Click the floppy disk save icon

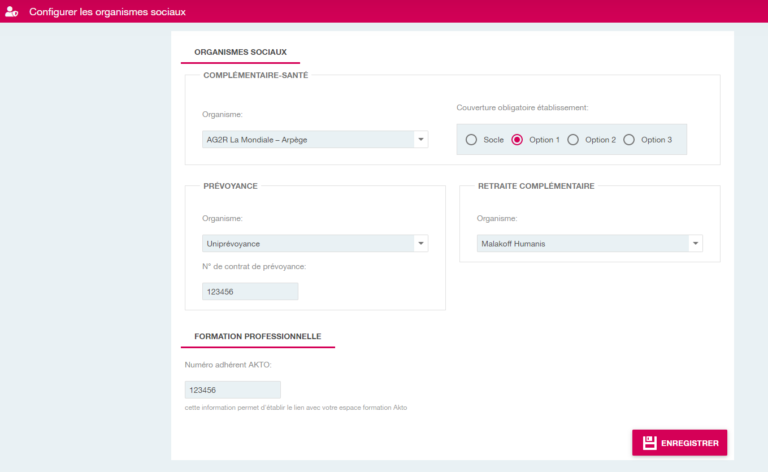point(649,443)
